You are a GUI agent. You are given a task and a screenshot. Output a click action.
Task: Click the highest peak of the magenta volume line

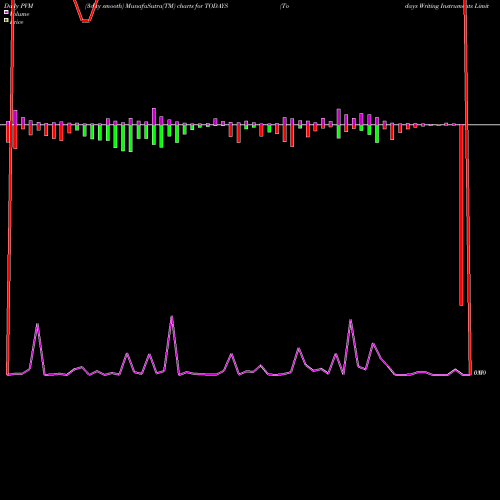172,317
